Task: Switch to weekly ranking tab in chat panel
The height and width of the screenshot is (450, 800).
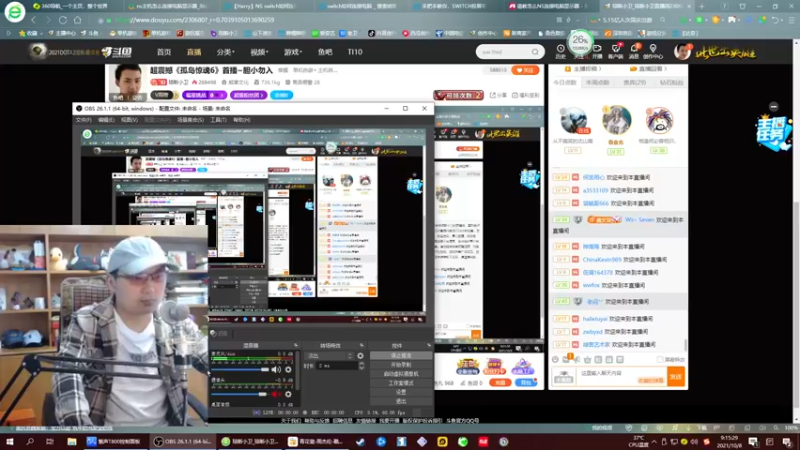Action: (598, 82)
